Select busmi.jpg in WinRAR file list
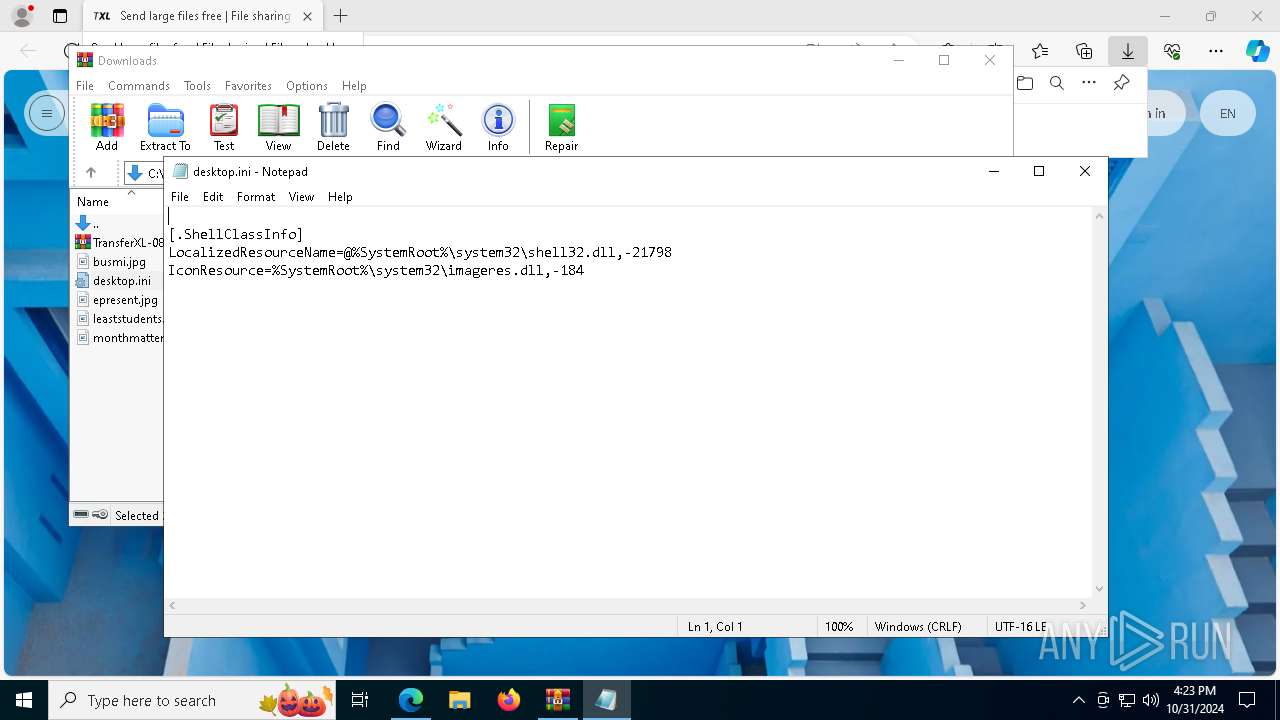Viewport: 1280px width, 720px height. (119, 262)
